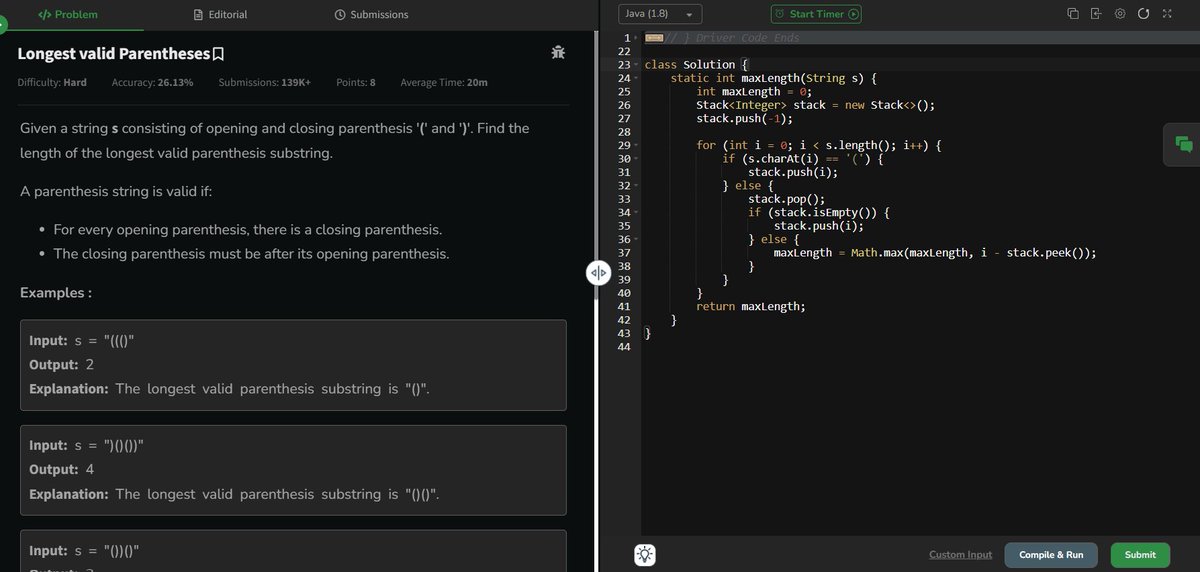This screenshot has width=1200, height=572.
Task: Enter fullscreen editor mode
Action: click(x=1166, y=15)
